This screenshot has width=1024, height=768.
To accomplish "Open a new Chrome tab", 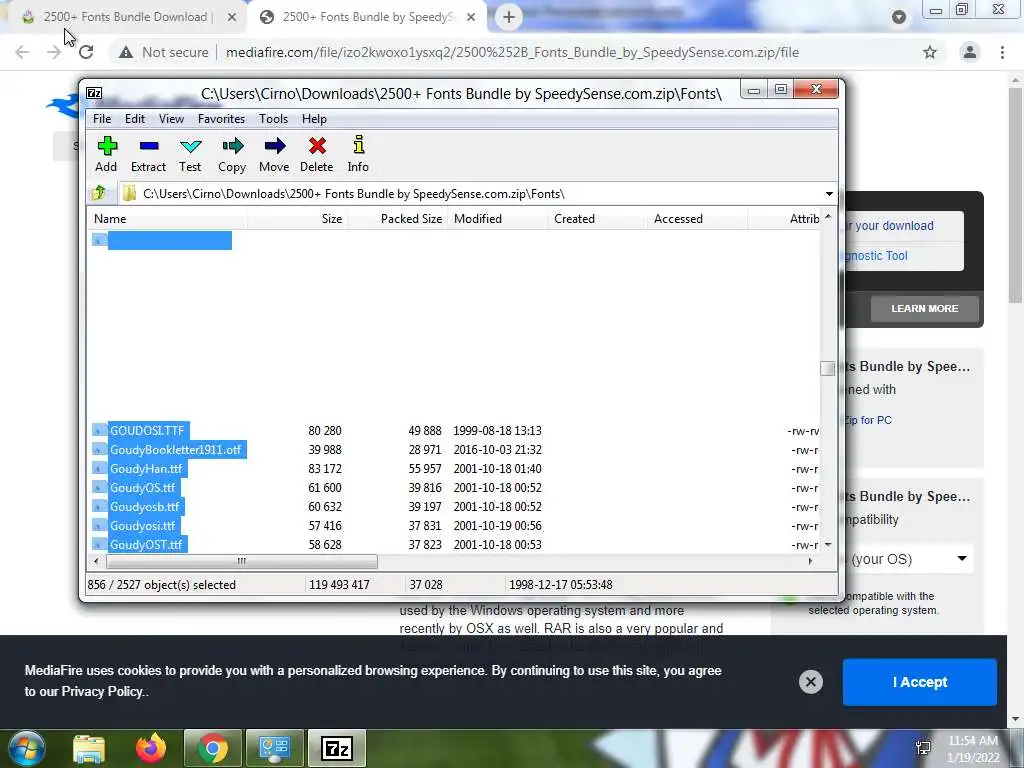I will pyautogui.click(x=509, y=18).
